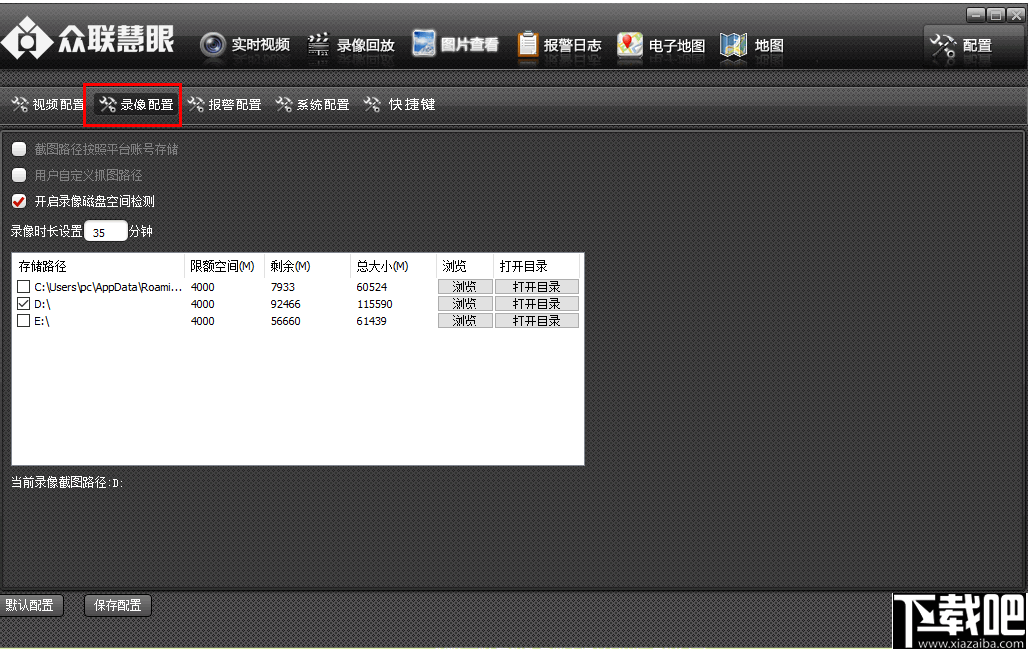Viewport: 1028px width, 649px height.
Task: Click remaining space value 56660
Action: (285, 321)
